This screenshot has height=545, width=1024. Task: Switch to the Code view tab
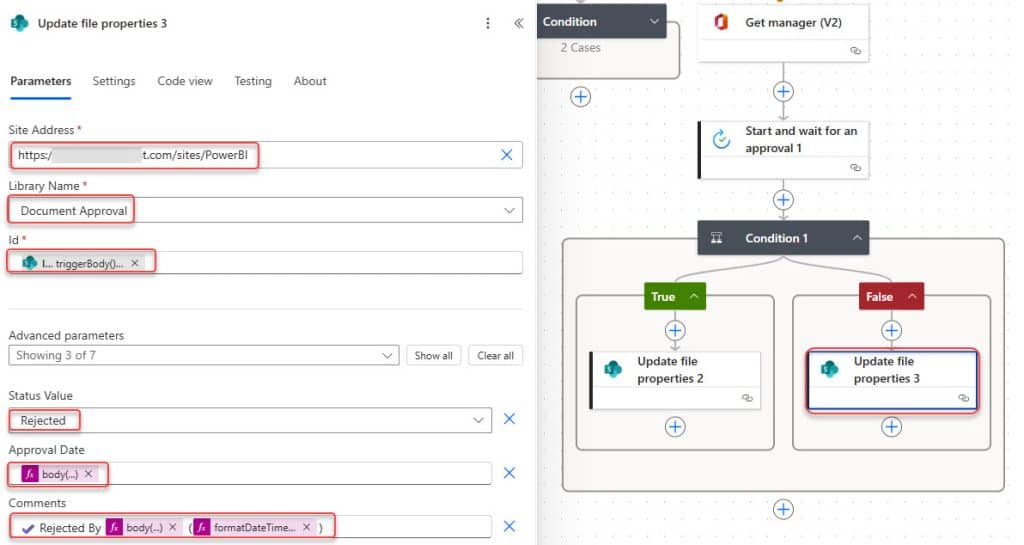[x=185, y=81]
